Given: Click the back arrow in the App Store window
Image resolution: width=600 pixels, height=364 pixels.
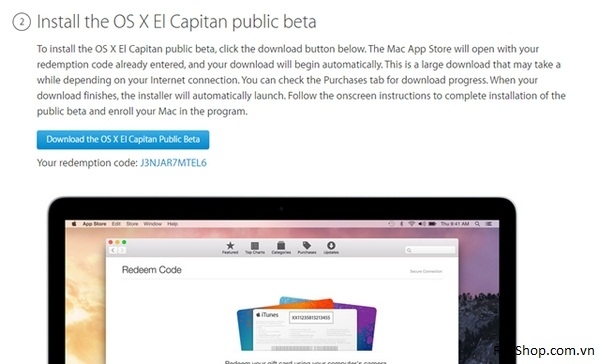Looking at the screenshot, I should click(113, 250).
